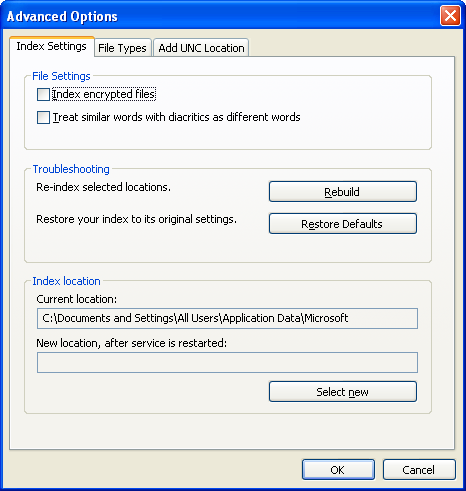The height and width of the screenshot is (491, 466).
Task: Choose Select new for index location
Action: (343, 392)
